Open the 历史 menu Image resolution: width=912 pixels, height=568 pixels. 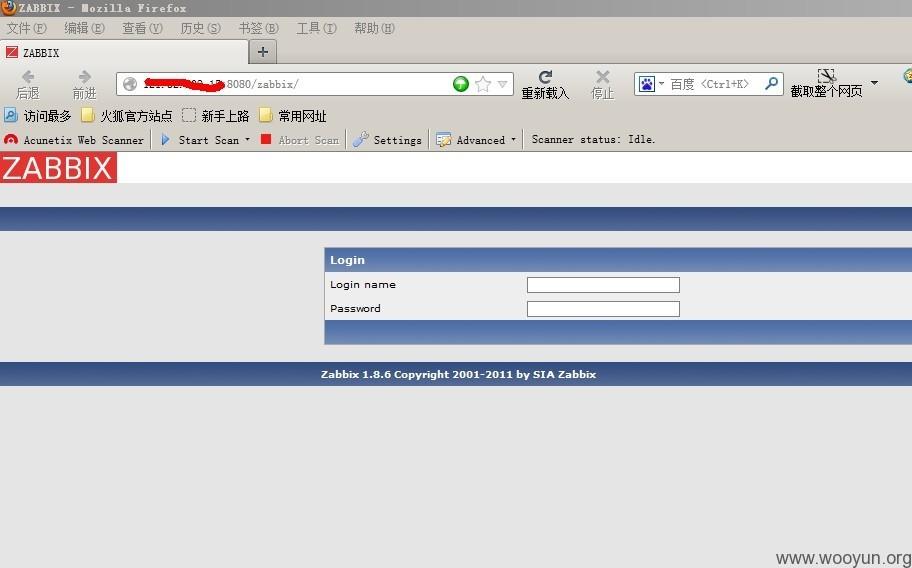coord(200,28)
